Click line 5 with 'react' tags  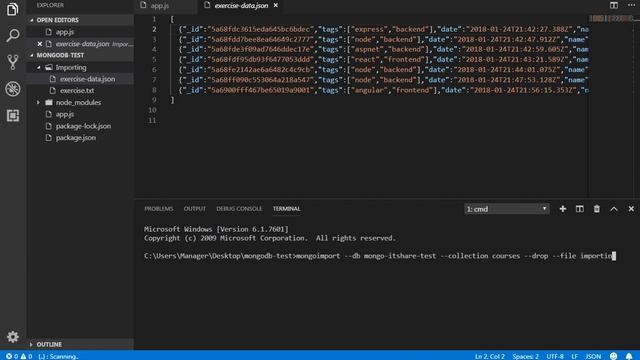(383, 60)
